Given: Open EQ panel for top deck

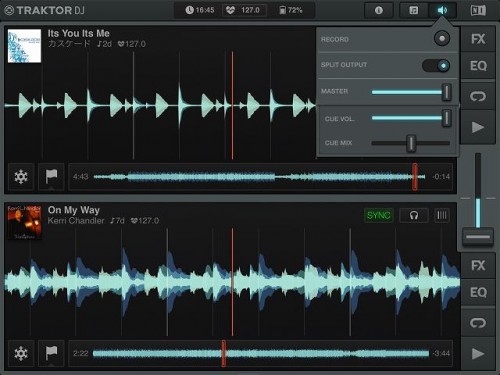Looking at the screenshot, I should pyautogui.click(x=478, y=66).
